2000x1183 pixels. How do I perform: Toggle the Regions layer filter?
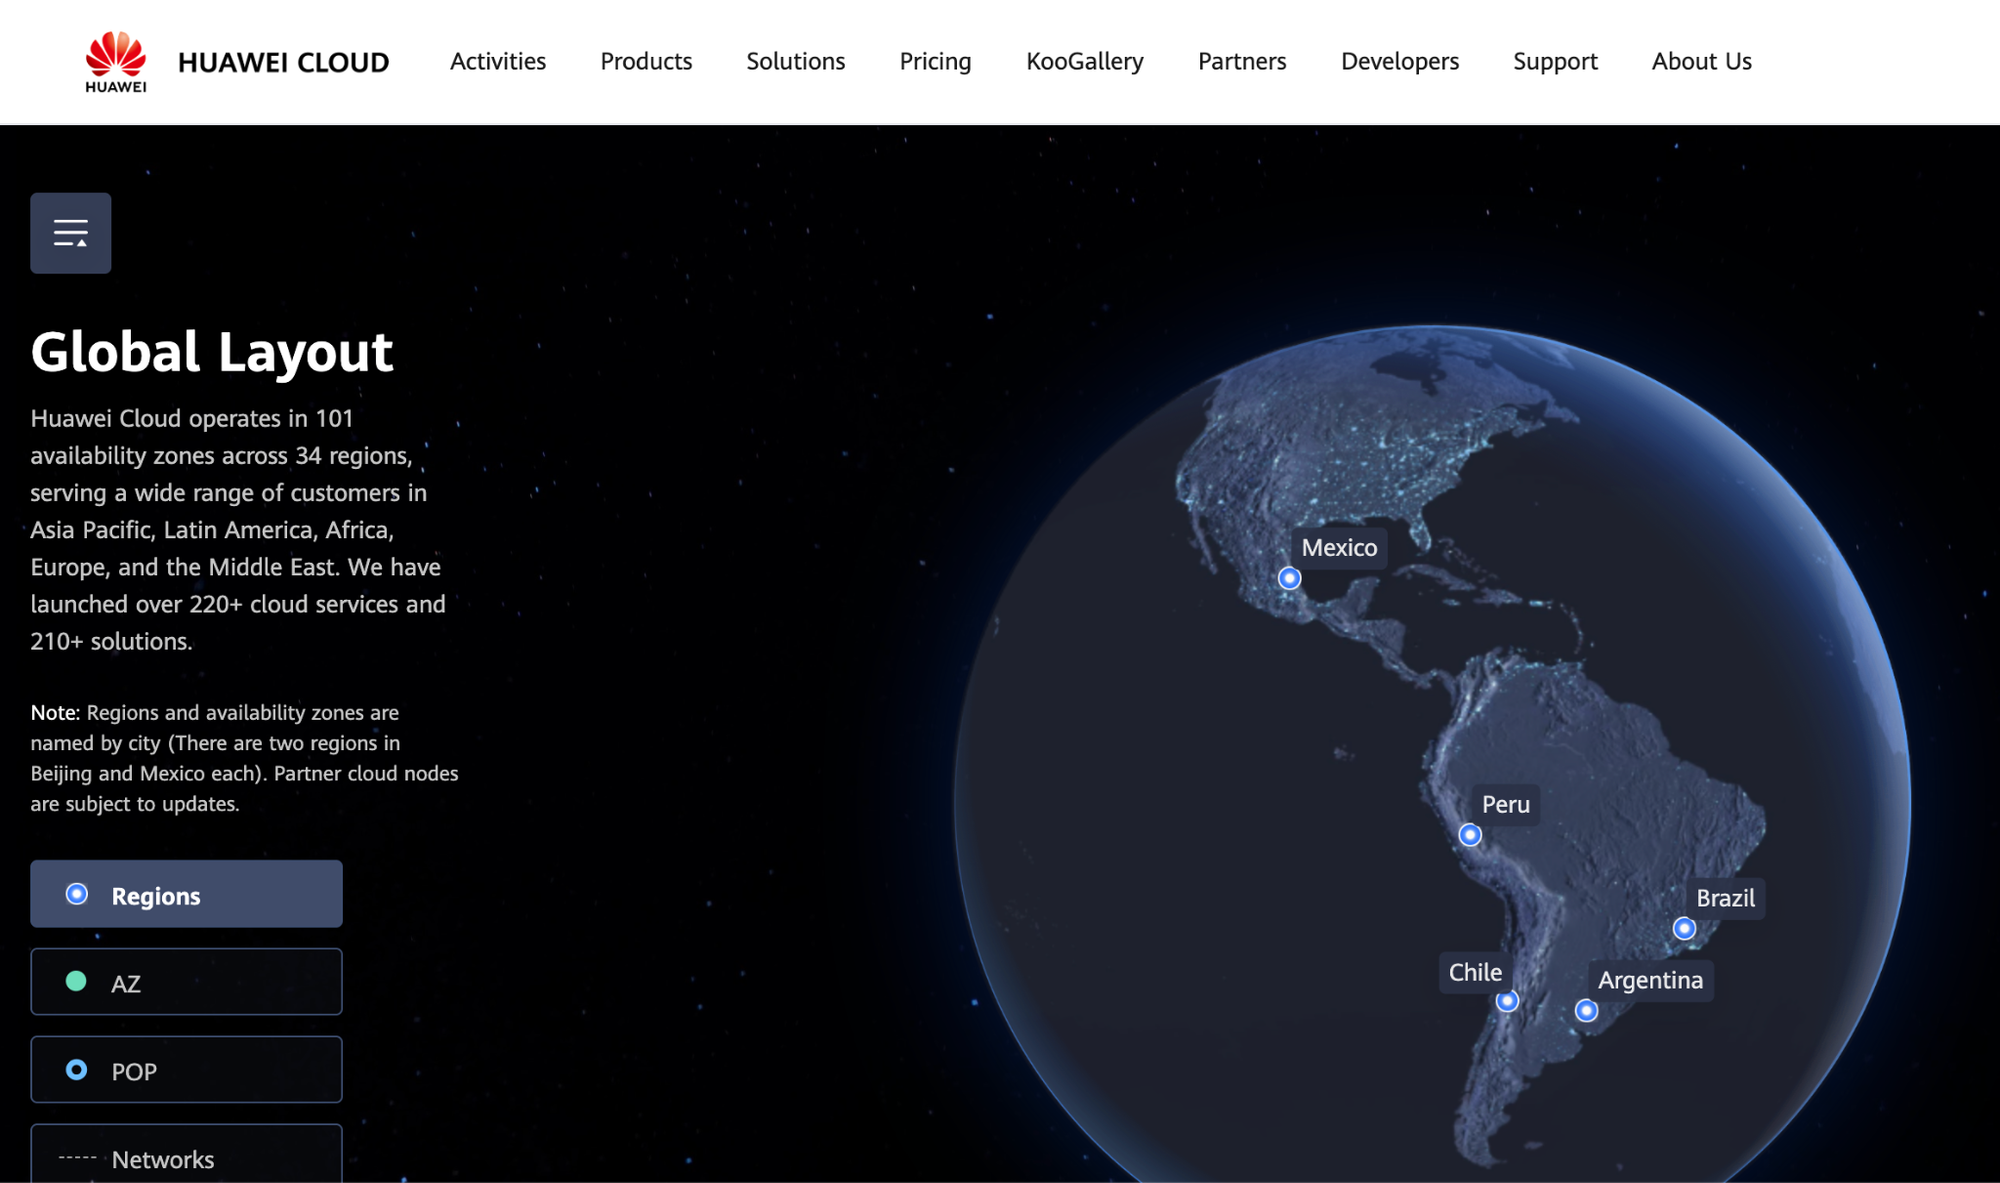[186, 894]
